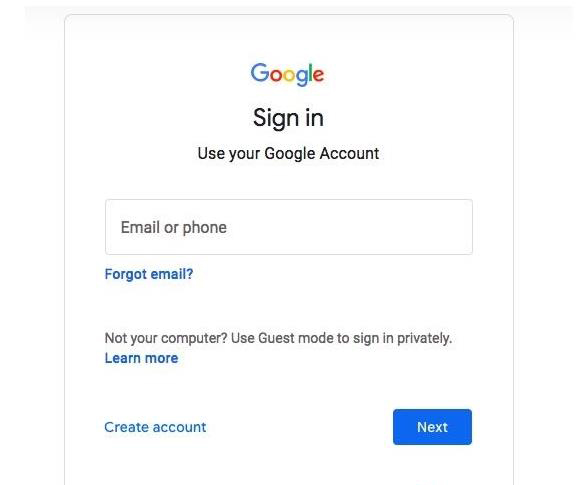Click the green 'l' in Google logo
Image resolution: width=582 pixels, height=485 pixels.
click(310, 72)
